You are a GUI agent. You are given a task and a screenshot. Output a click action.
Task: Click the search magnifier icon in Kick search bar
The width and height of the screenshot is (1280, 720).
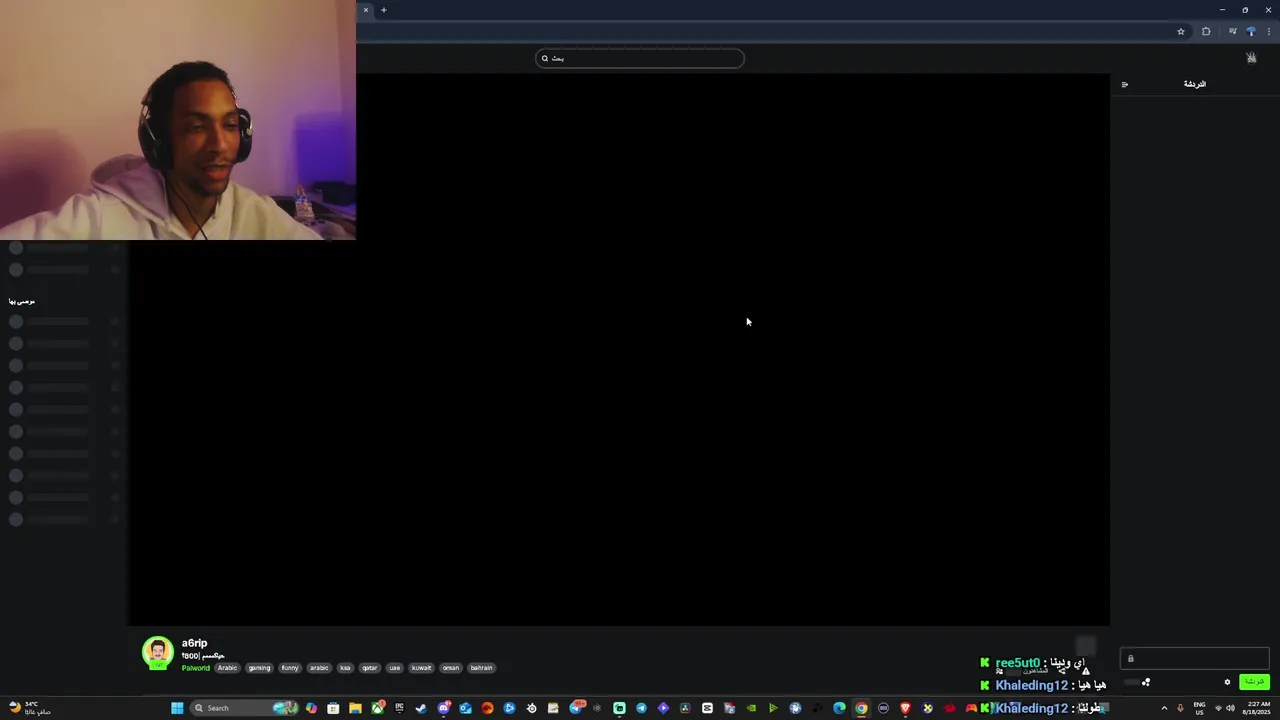(x=545, y=58)
